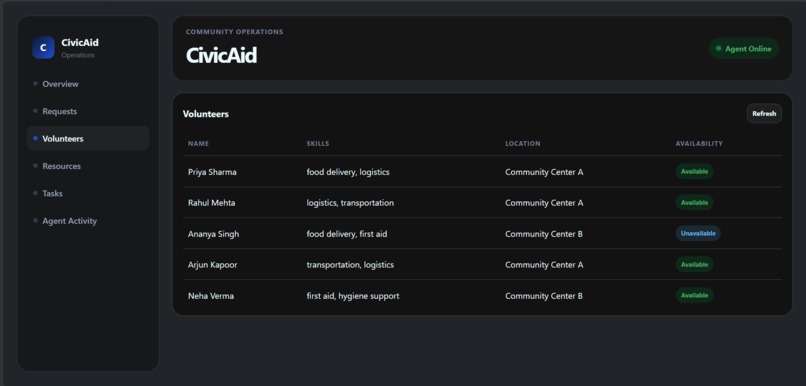Select the Priya Sharma name cell
Viewport: 806px width, 386px height.
[x=212, y=172]
